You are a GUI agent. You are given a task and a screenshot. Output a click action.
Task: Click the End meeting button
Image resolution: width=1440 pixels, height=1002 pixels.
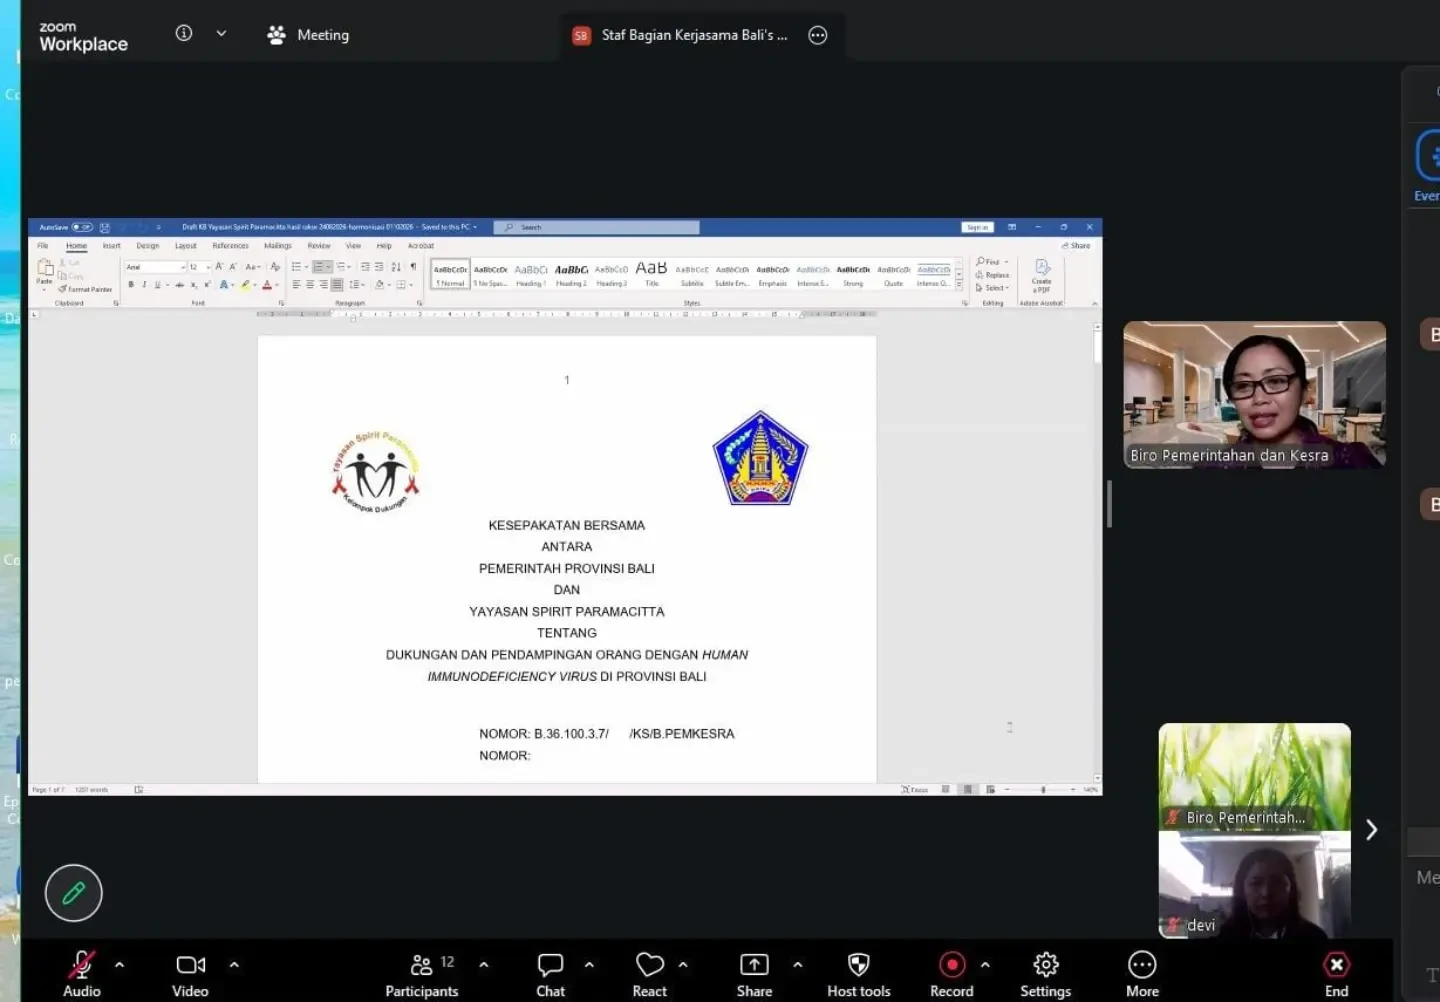[1336, 973]
